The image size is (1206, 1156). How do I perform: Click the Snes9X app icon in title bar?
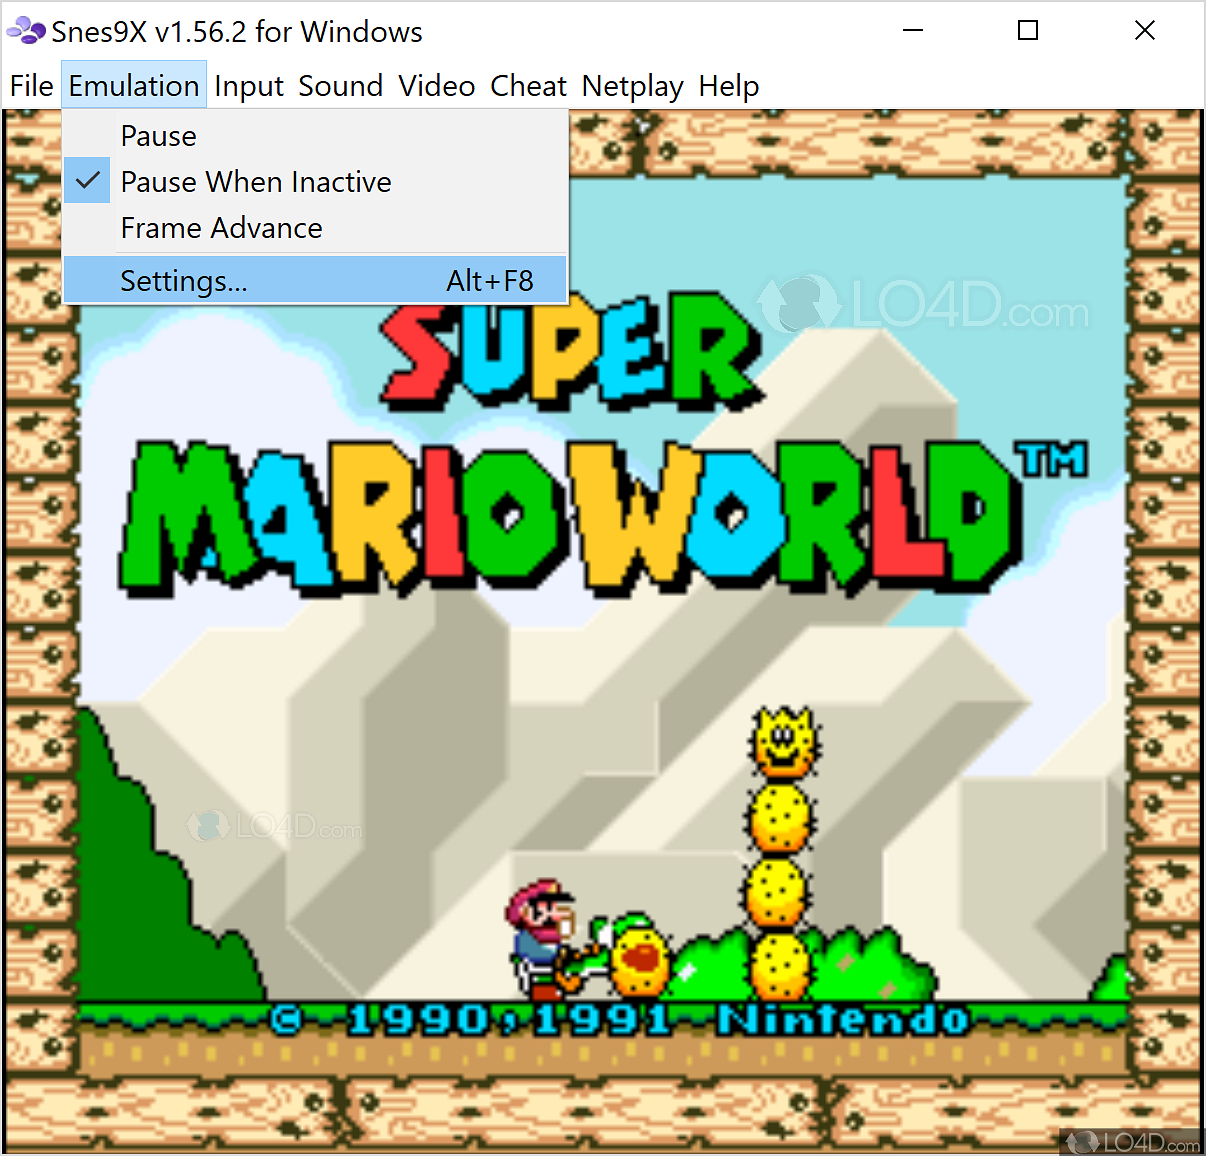click(x=26, y=31)
